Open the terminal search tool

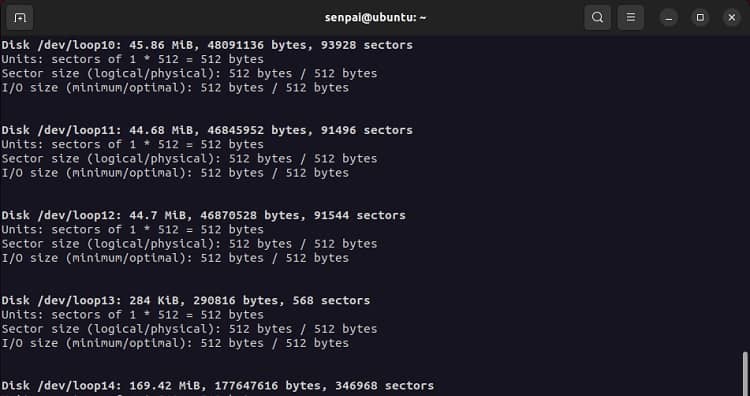pos(597,18)
